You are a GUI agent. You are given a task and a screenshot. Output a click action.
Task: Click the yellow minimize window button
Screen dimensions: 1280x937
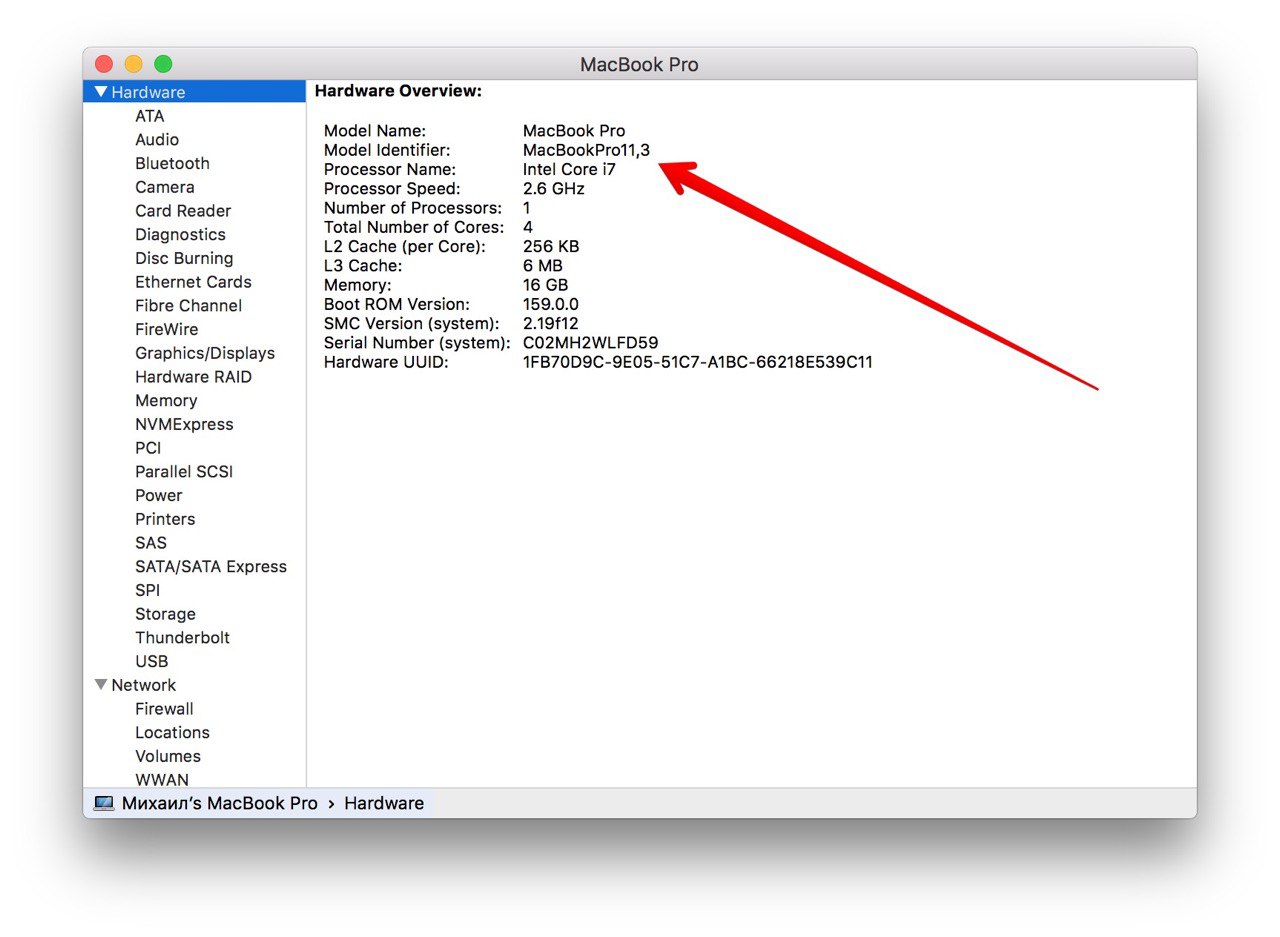coord(133,64)
